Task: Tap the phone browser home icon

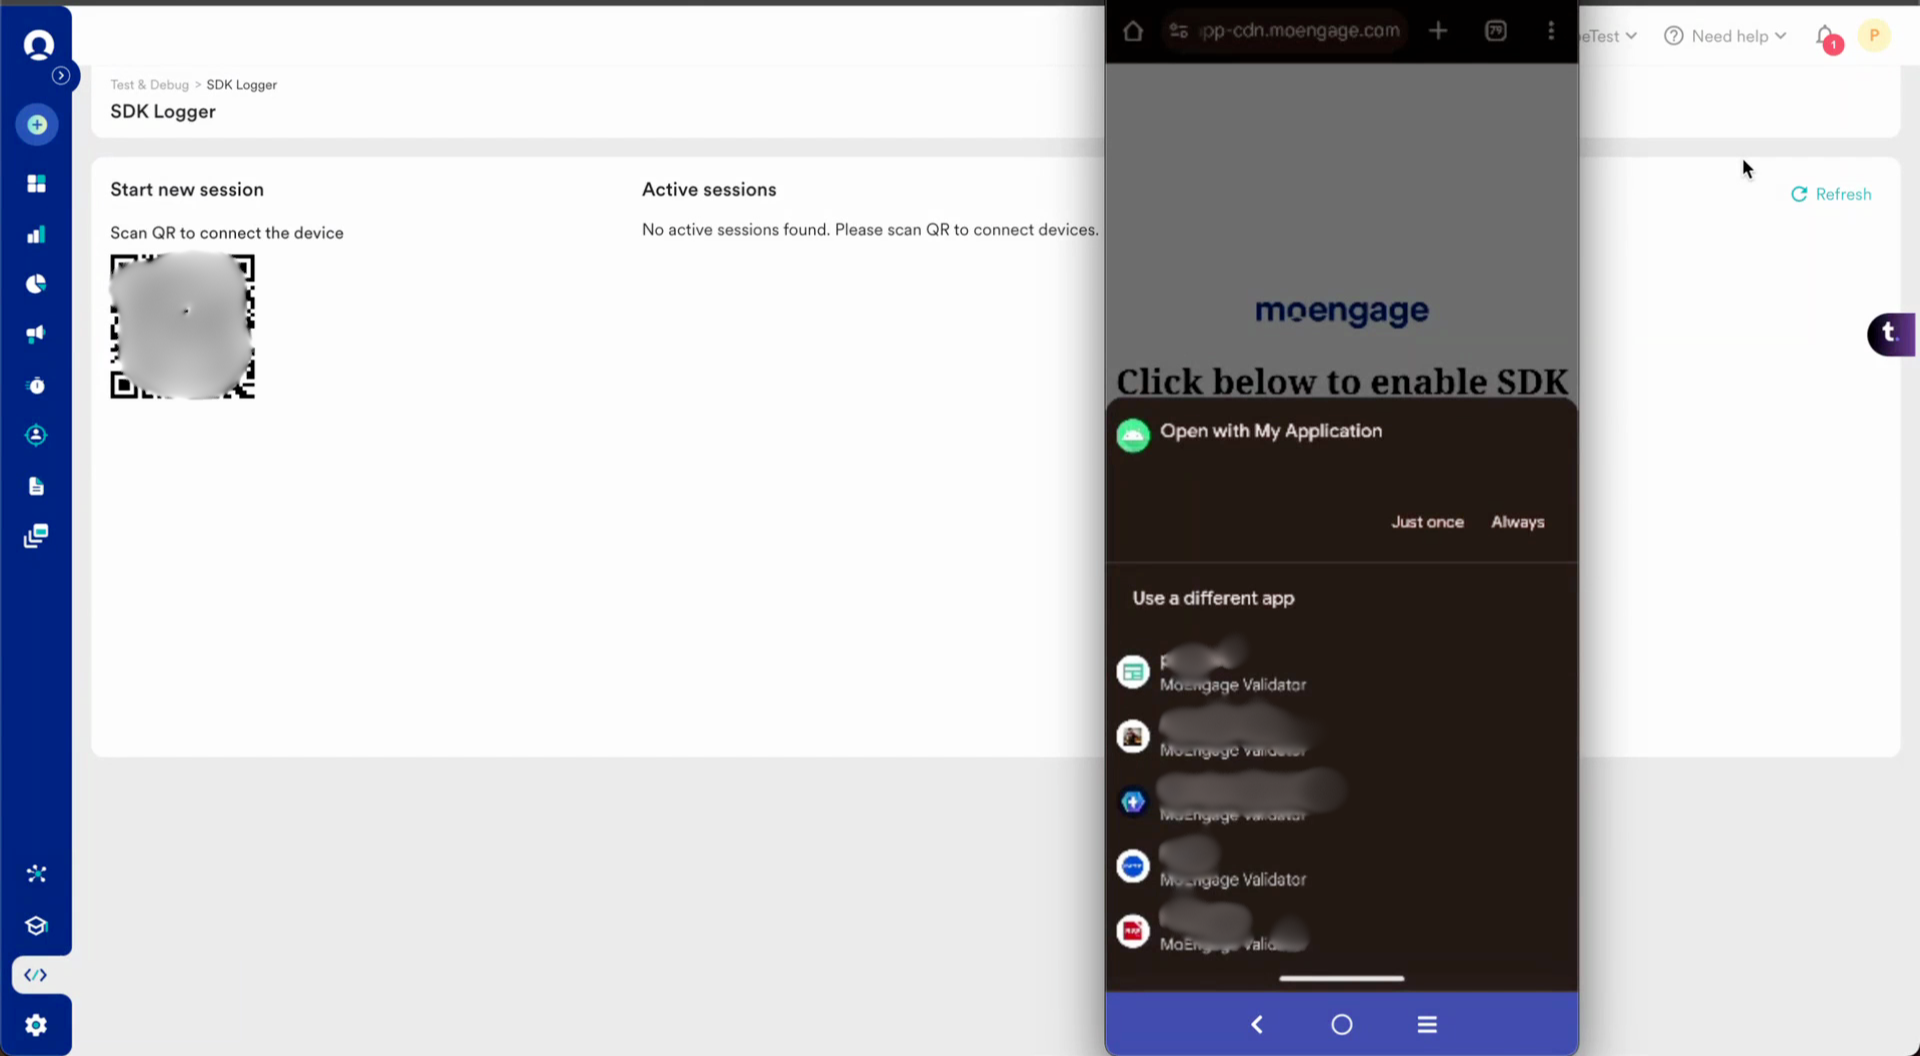Action: click(x=1133, y=31)
